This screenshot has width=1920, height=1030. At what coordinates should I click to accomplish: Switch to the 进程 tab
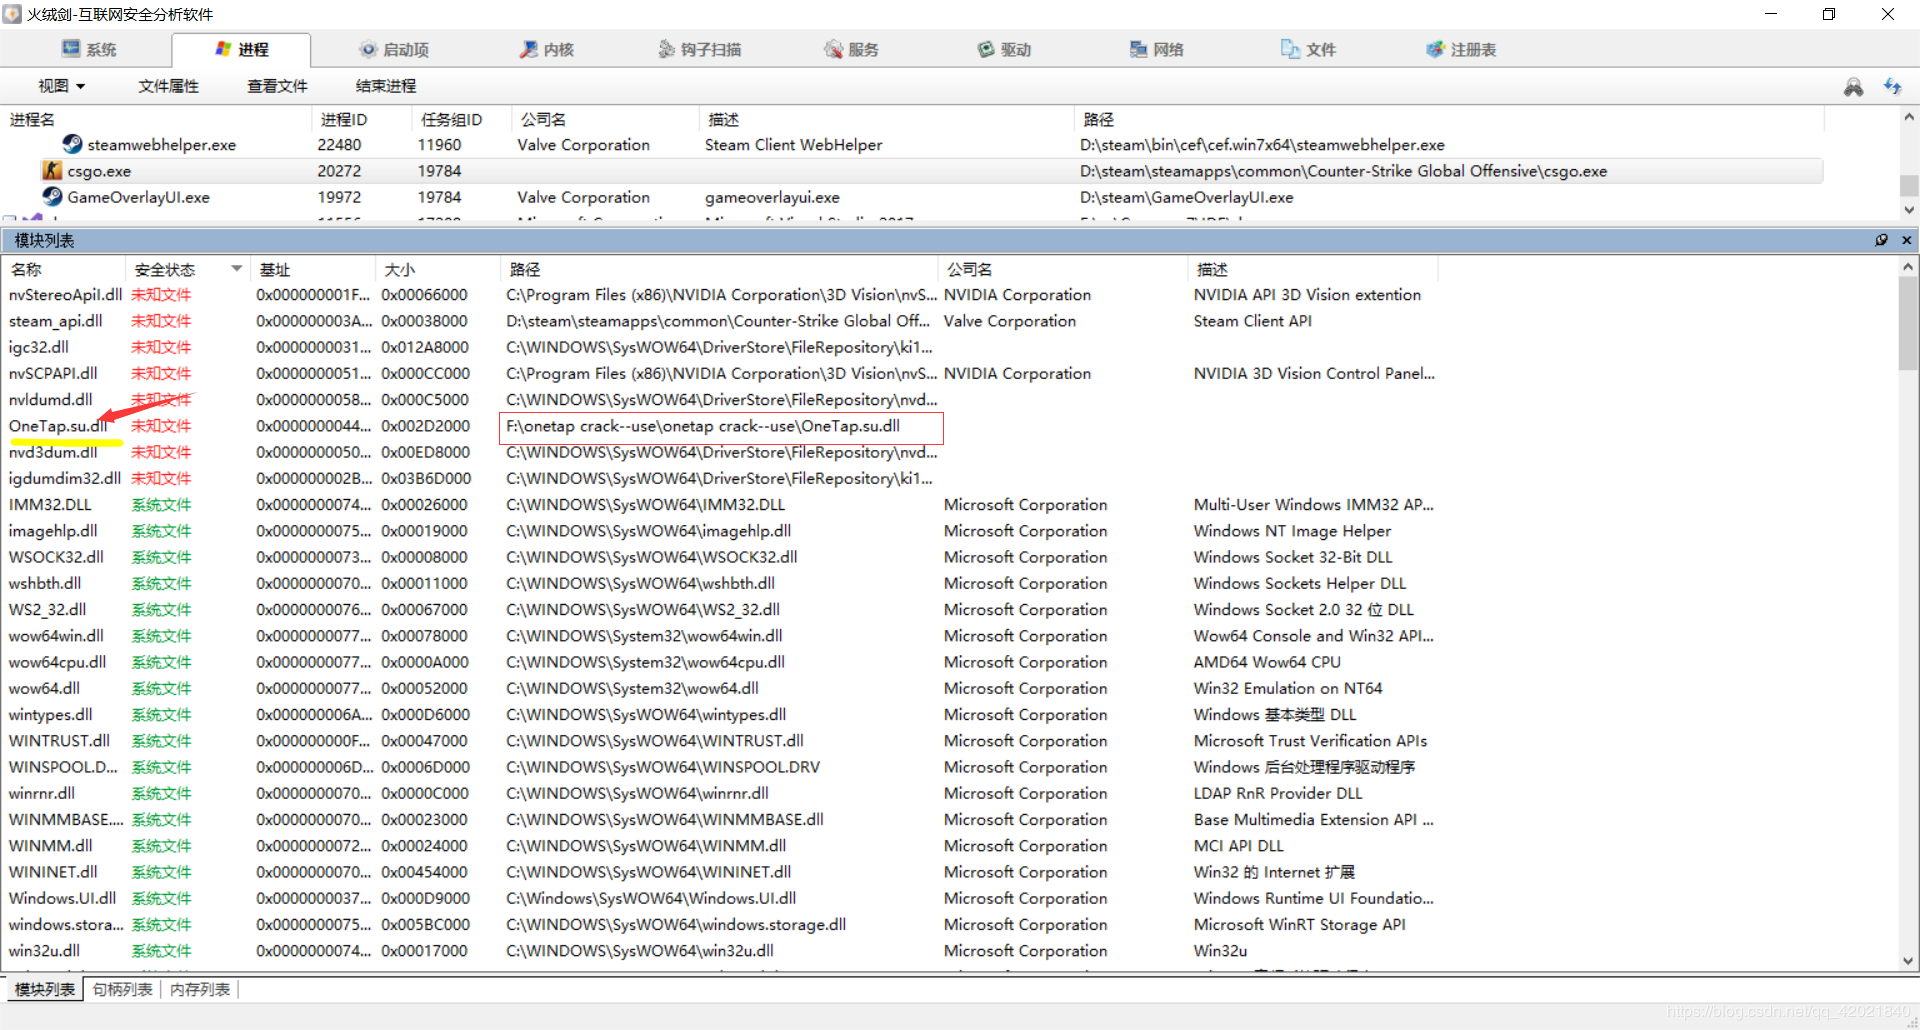241,50
